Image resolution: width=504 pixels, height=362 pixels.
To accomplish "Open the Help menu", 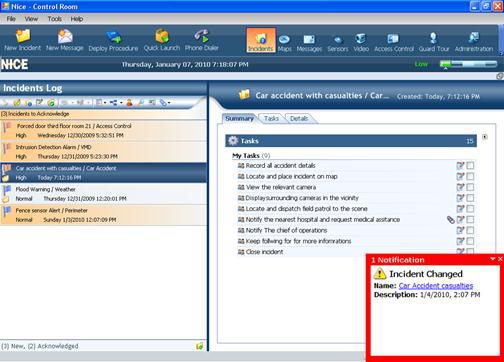I will pyautogui.click(x=77, y=19).
